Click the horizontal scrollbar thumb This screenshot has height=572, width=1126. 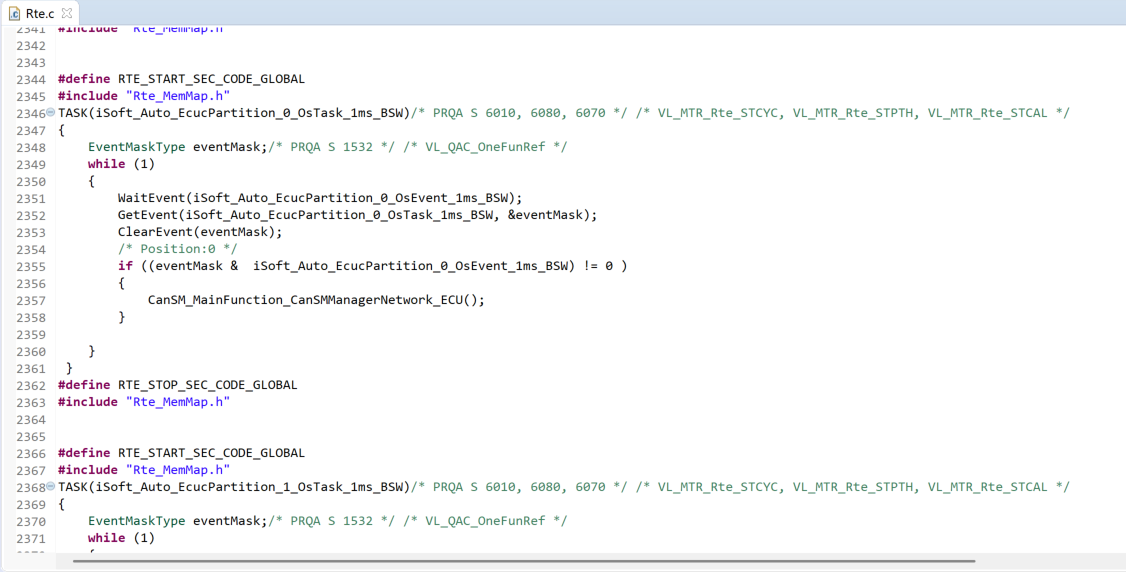[520, 561]
